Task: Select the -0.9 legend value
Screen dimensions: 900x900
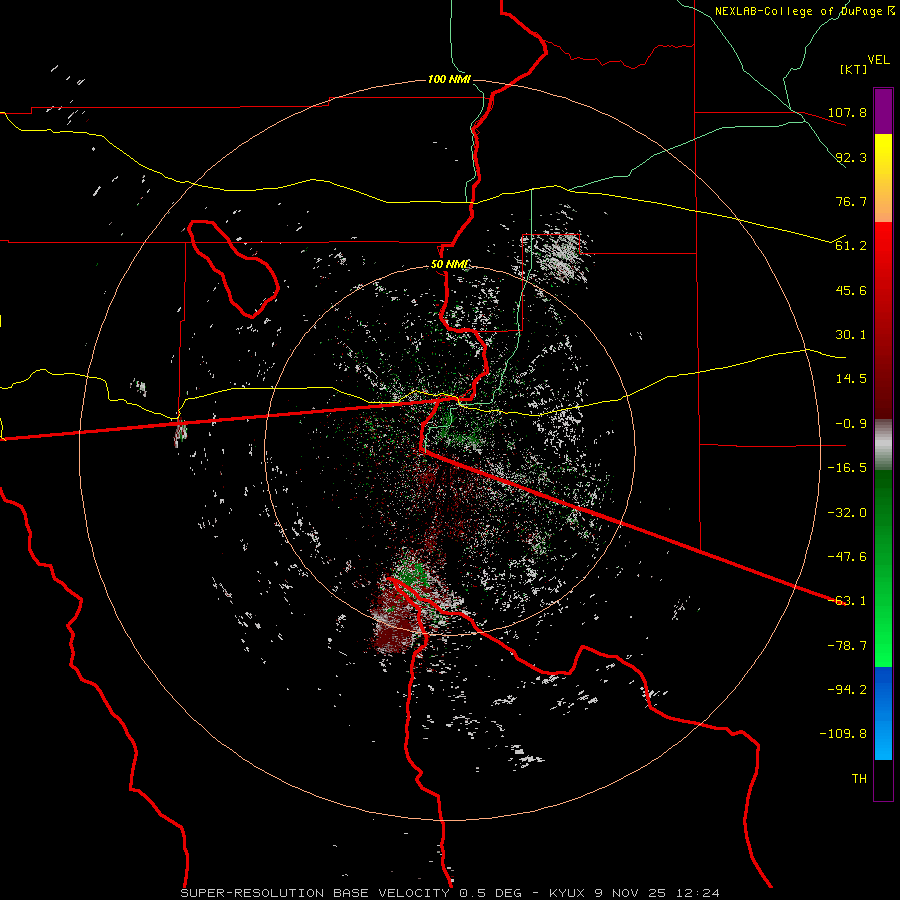Action: pos(851,424)
